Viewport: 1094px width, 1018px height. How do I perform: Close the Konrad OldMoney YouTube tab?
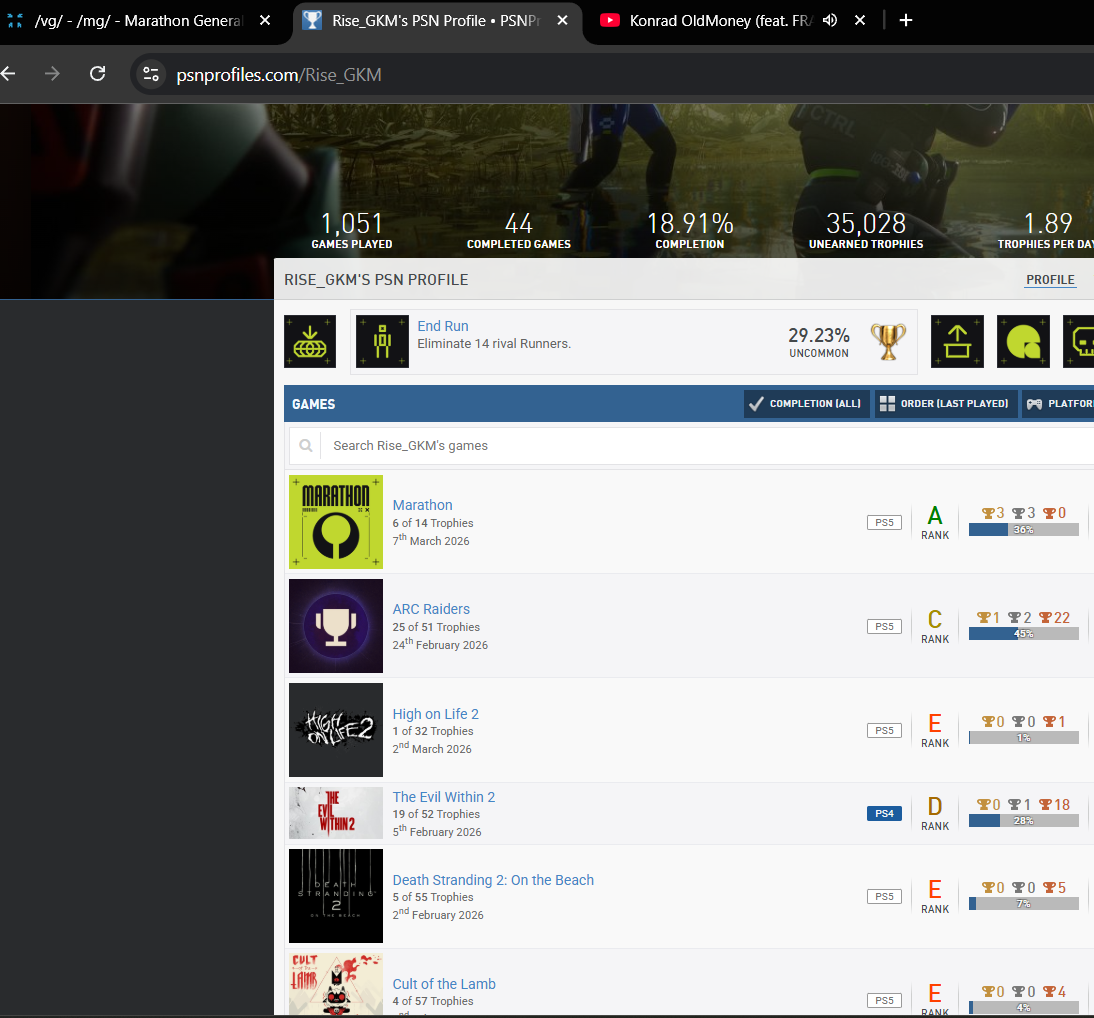[860, 20]
